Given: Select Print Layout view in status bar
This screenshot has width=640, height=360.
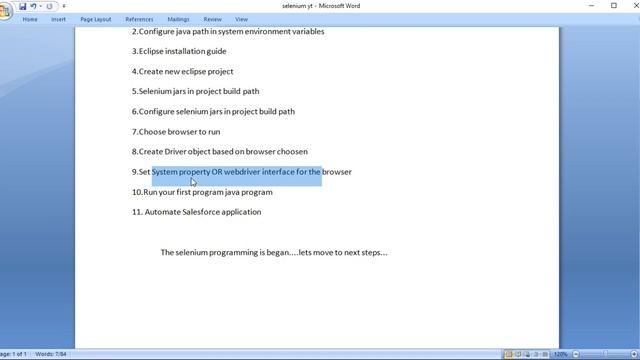Looking at the screenshot, I should point(509,354).
